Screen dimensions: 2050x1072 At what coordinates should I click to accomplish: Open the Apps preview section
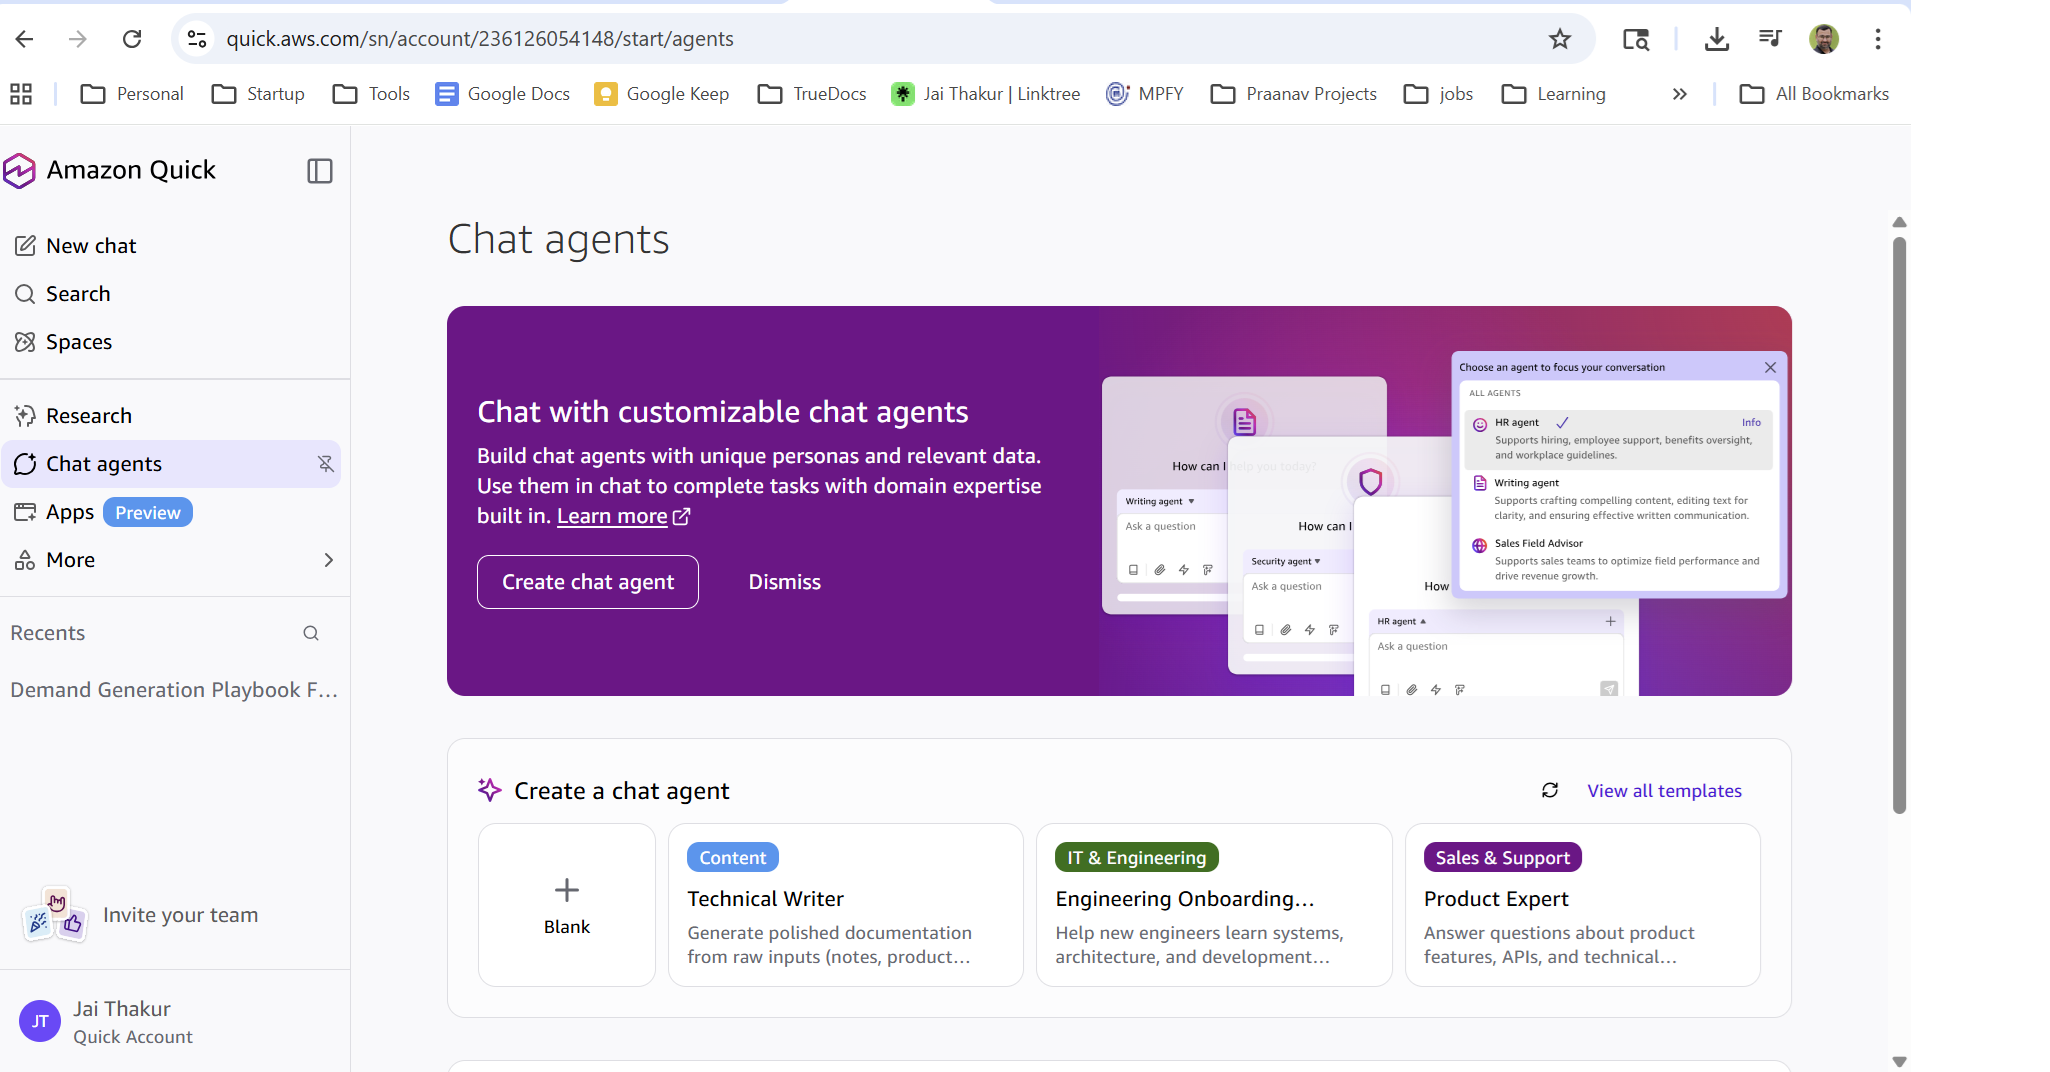point(70,511)
